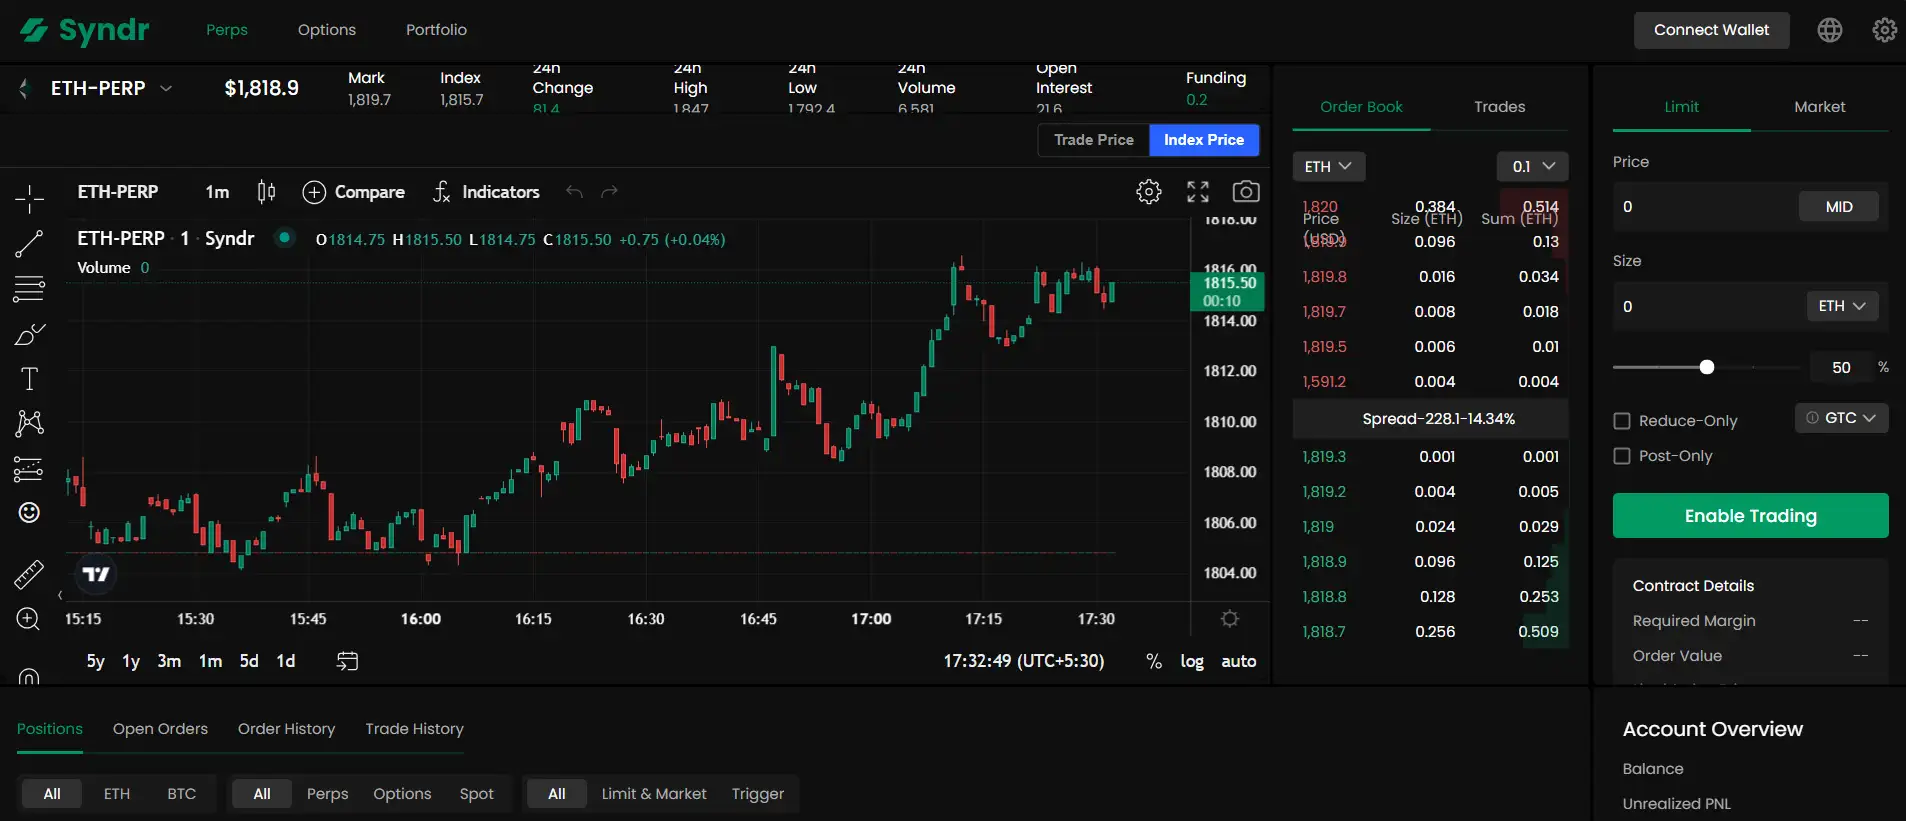Open the language globe icon
Viewport: 1906px width, 821px height.
point(1829,30)
